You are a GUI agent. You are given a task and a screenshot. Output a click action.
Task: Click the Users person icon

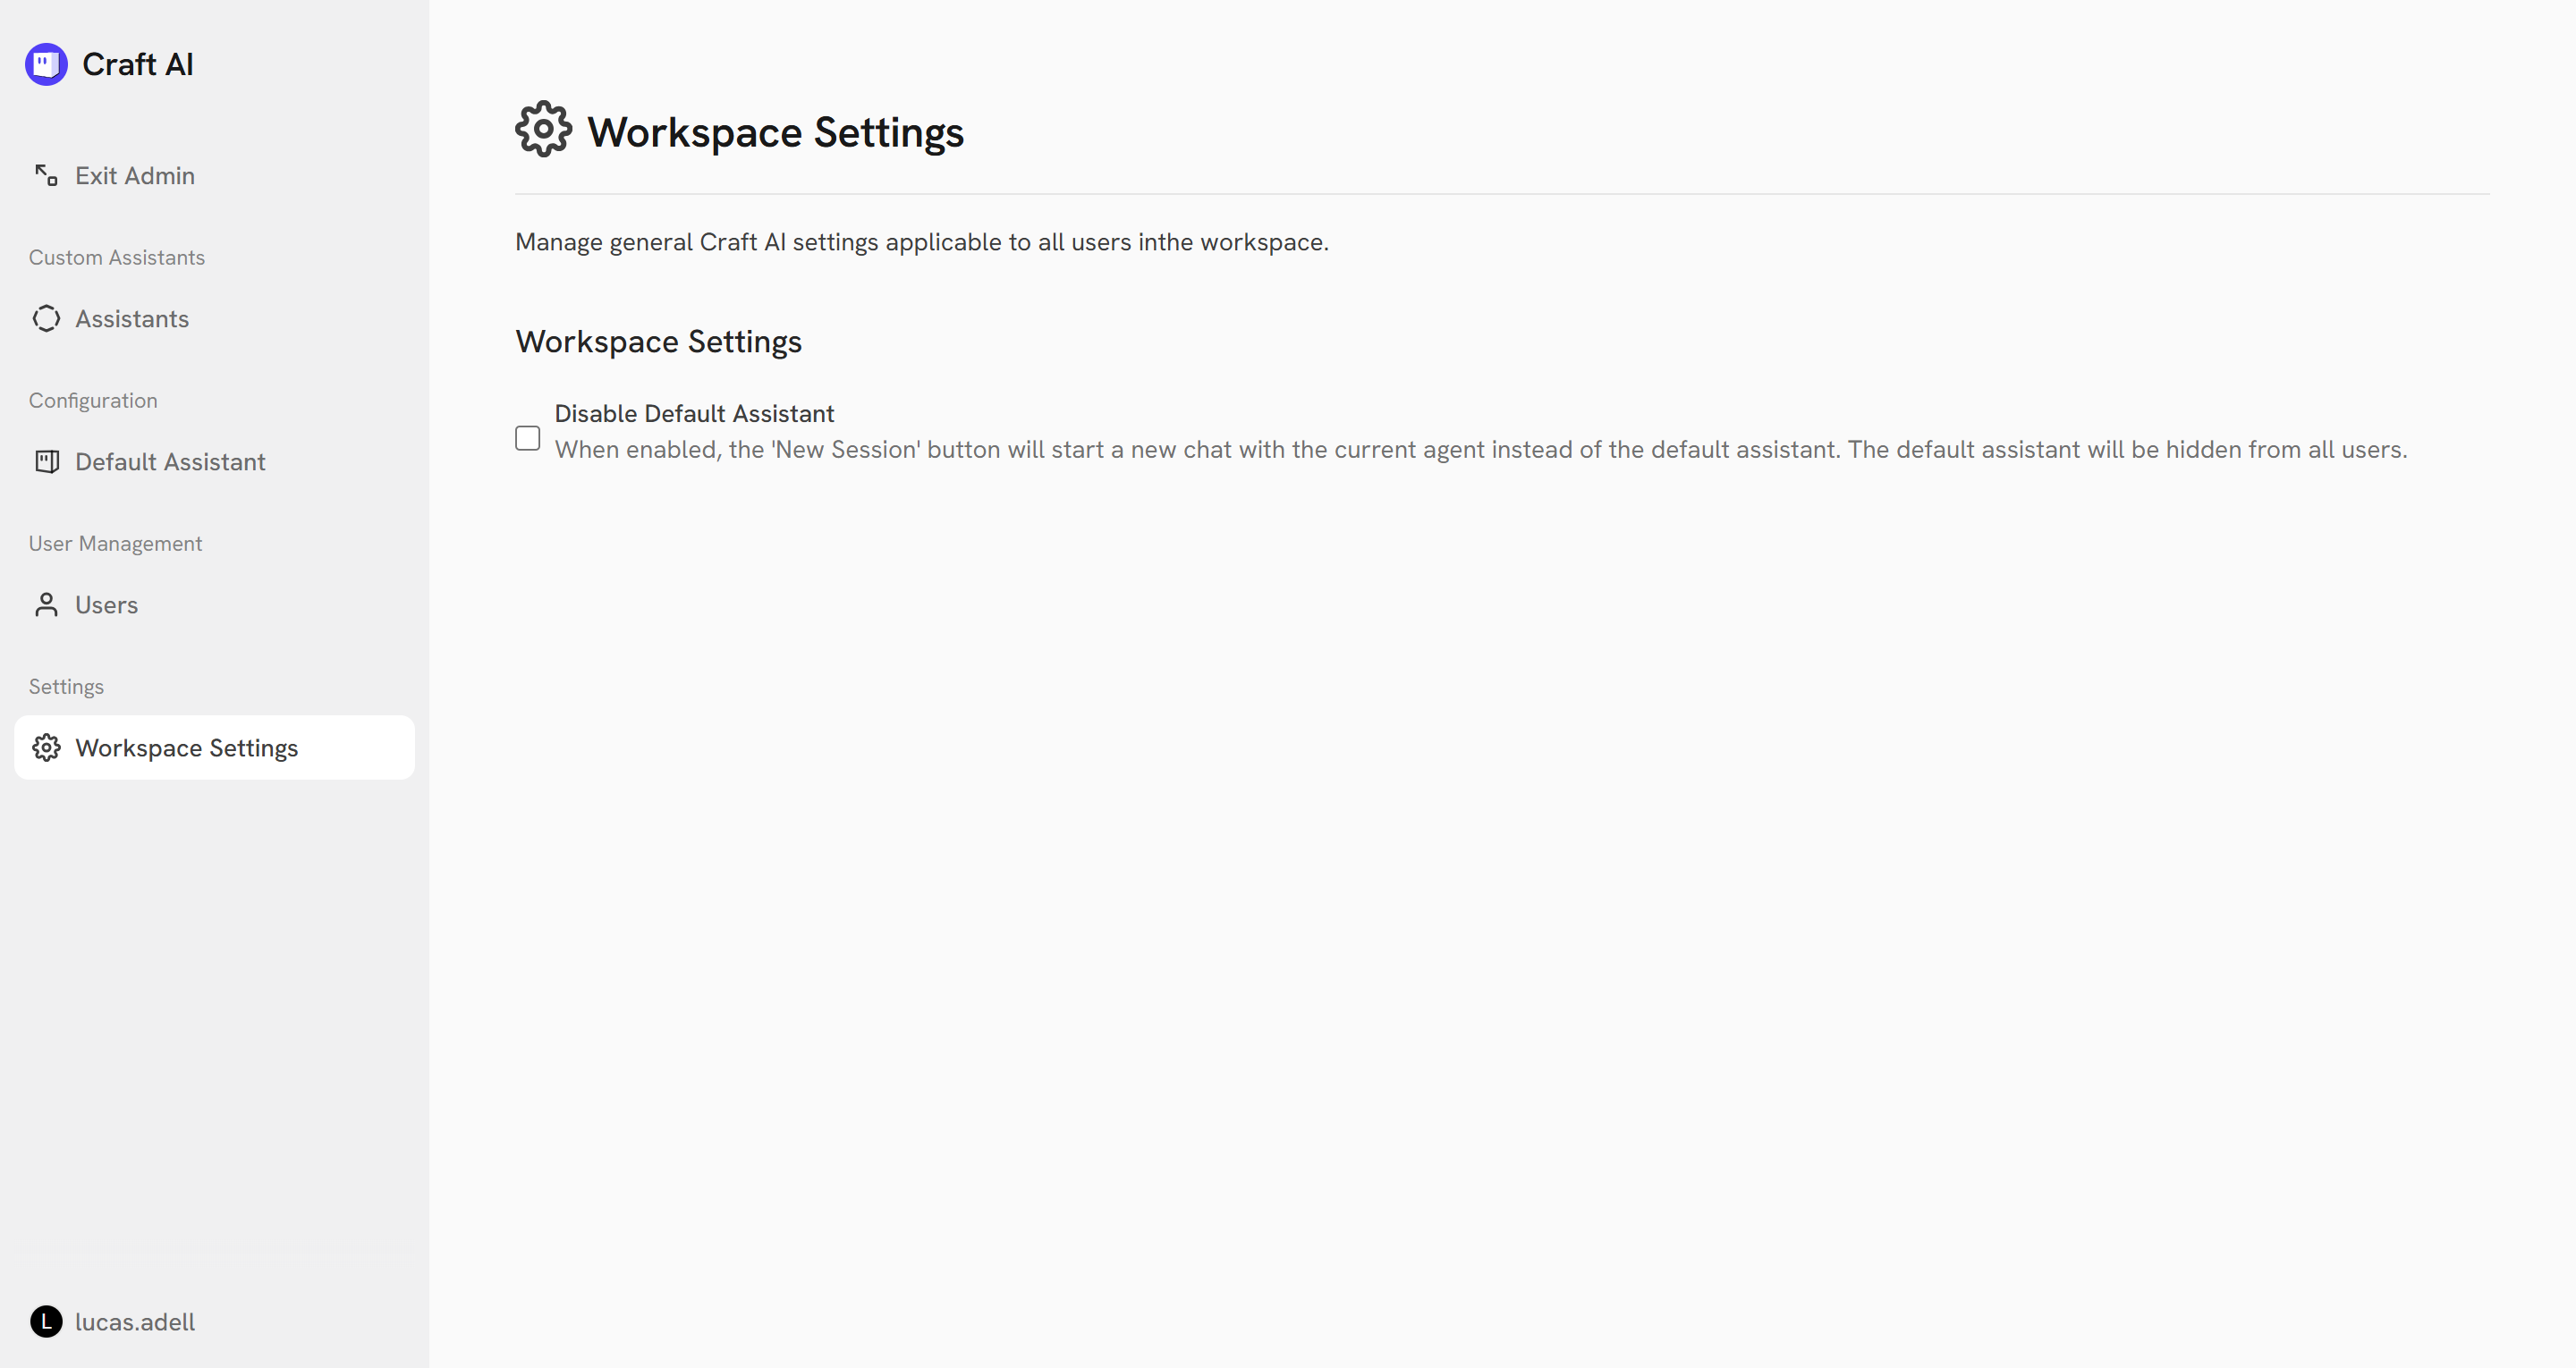click(x=46, y=604)
